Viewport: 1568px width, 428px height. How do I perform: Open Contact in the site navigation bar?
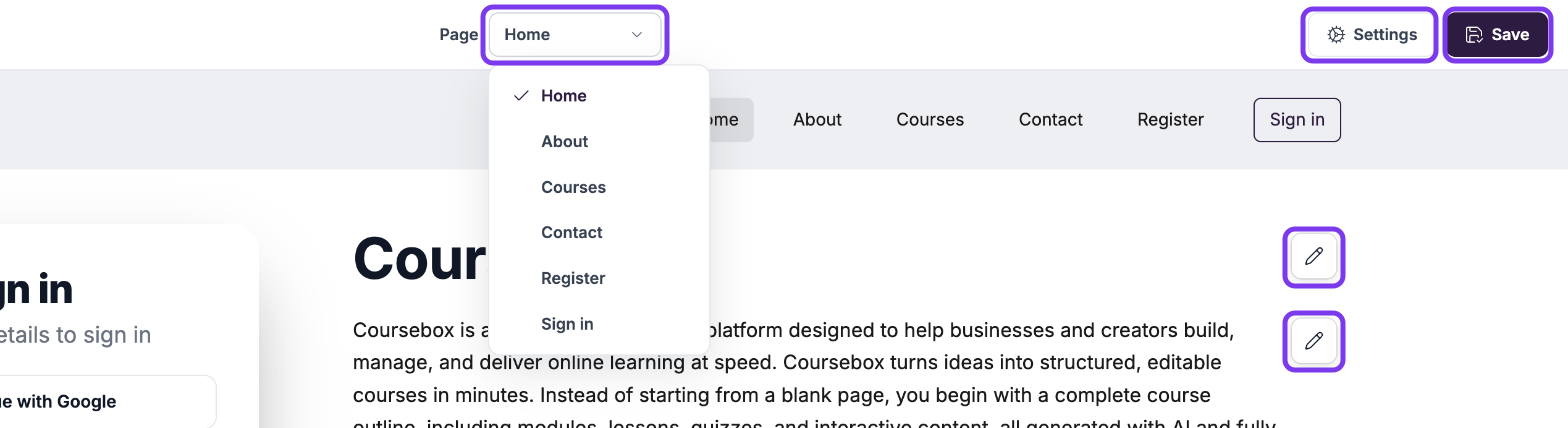point(1051,120)
